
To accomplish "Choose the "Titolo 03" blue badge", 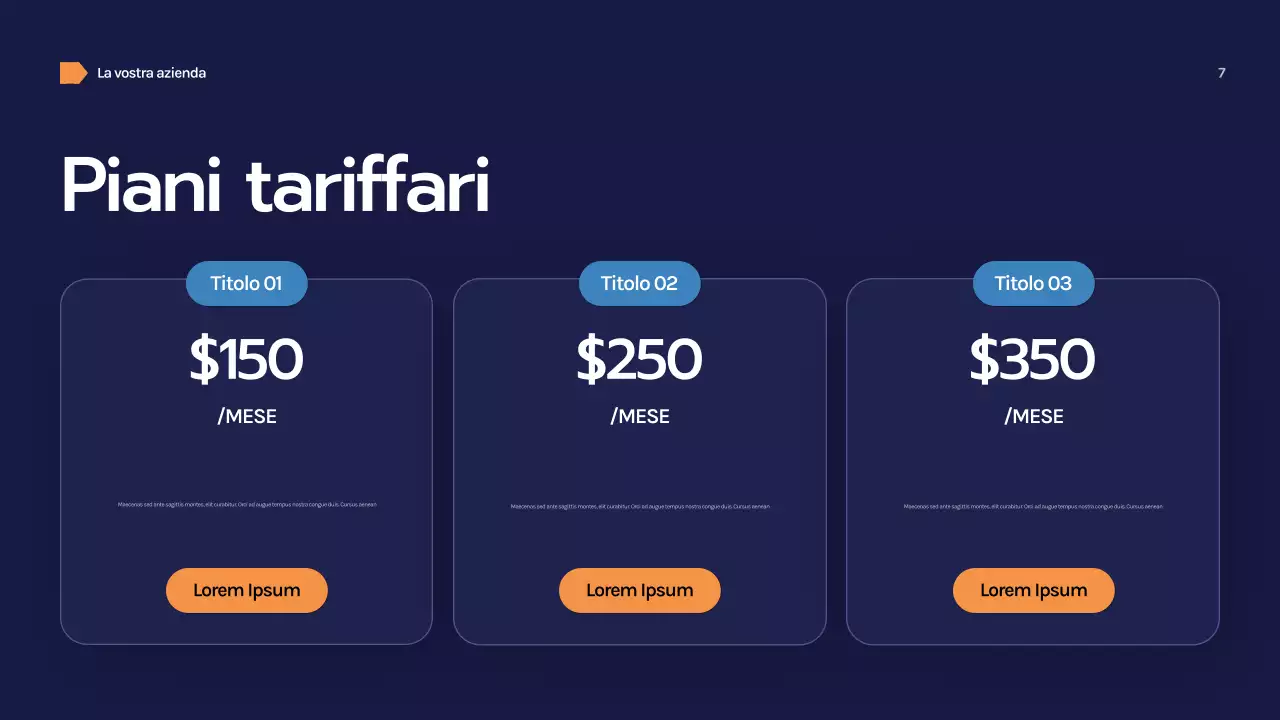I will tap(1033, 283).
